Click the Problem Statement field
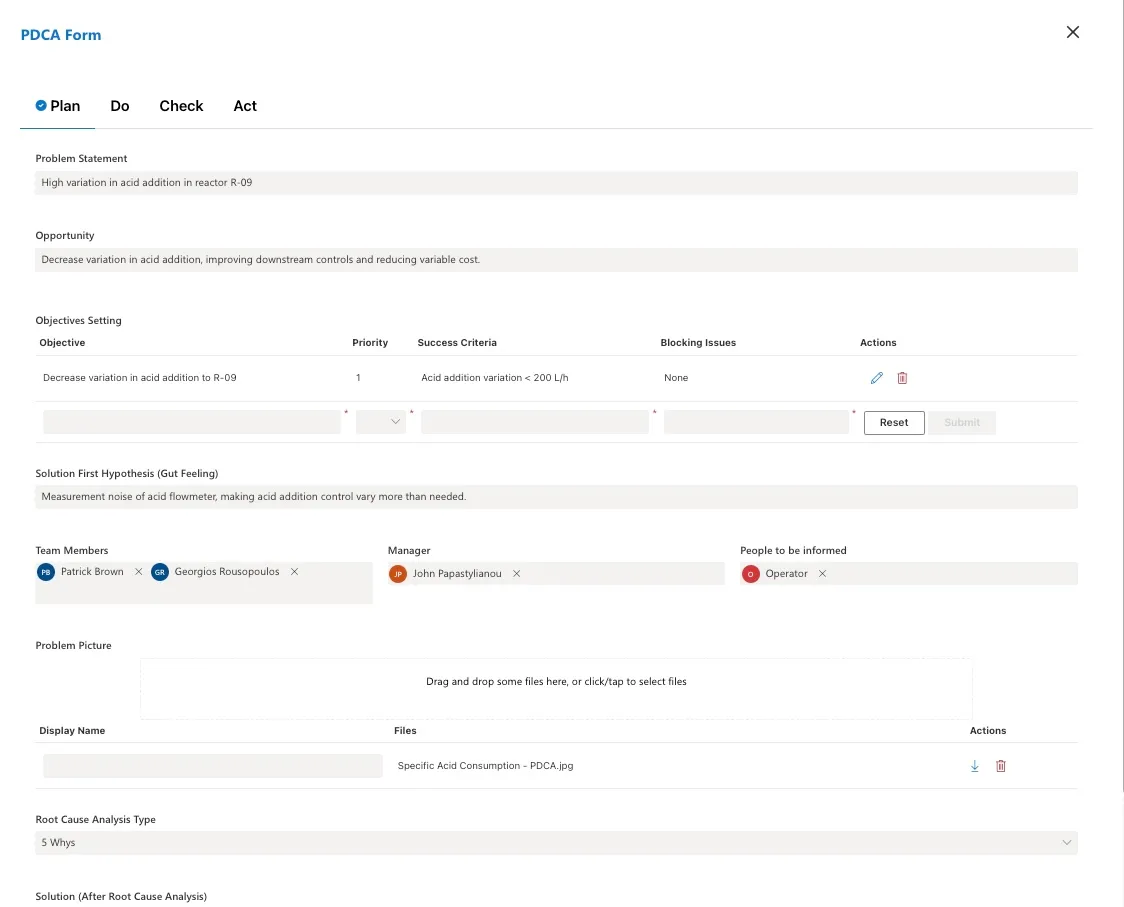The image size is (1124, 907). coord(556,183)
